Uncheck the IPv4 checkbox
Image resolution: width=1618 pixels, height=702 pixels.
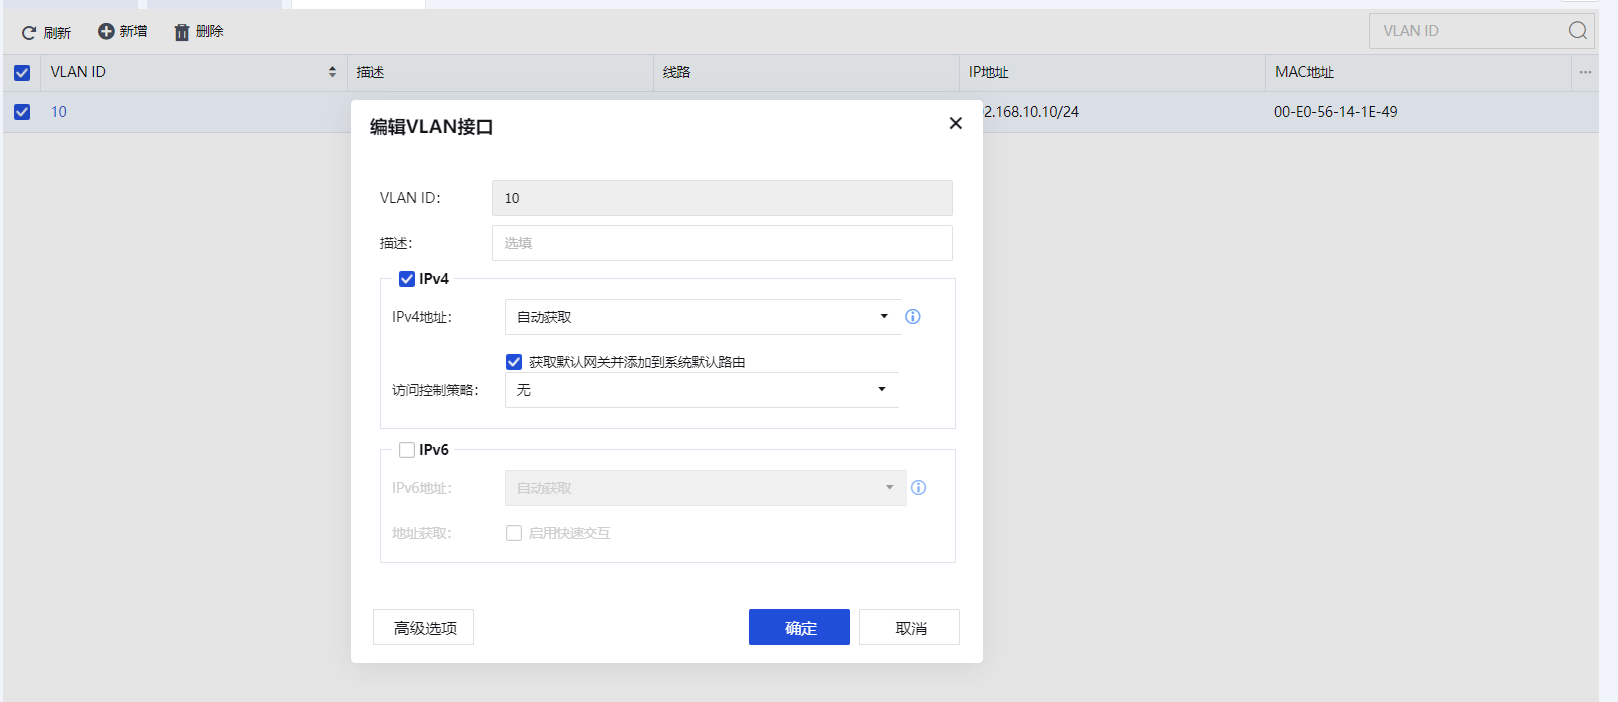pyautogui.click(x=407, y=279)
